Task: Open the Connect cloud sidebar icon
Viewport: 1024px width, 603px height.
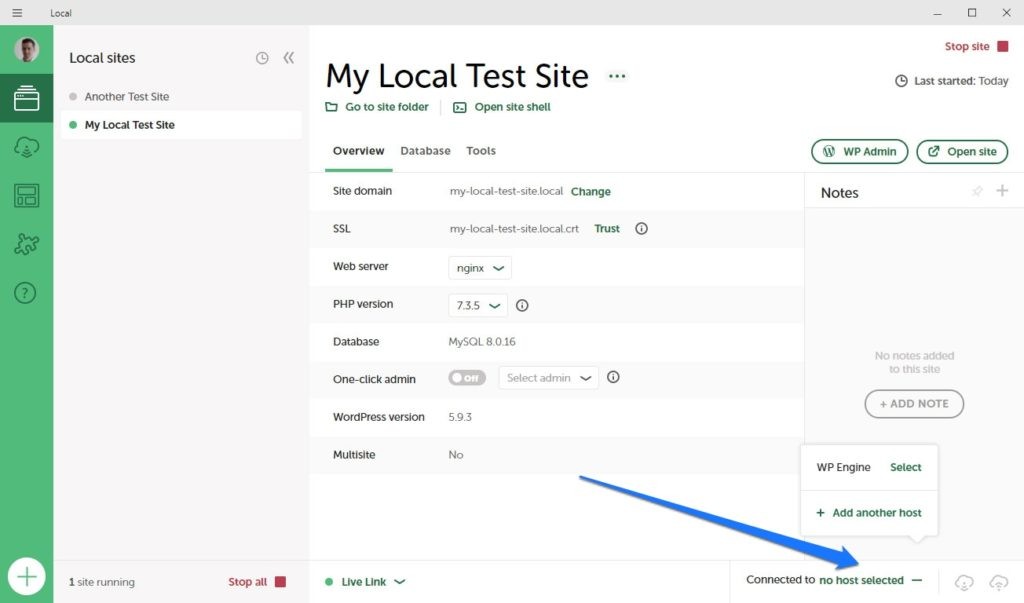Action: pyautogui.click(x=26, y=147)
